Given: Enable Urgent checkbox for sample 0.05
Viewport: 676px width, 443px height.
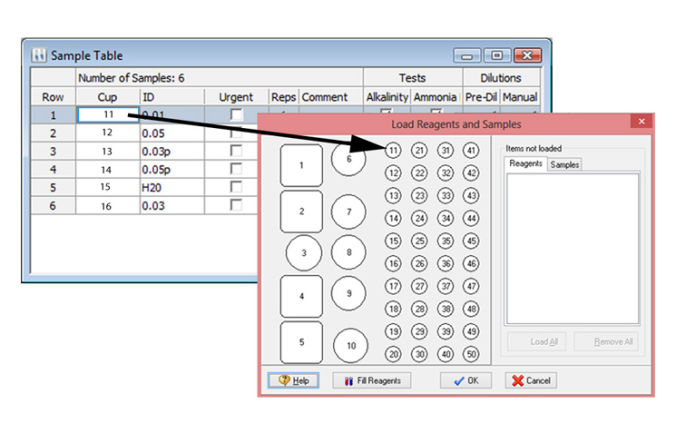Looking at the screenshot, I should [236, 133].
